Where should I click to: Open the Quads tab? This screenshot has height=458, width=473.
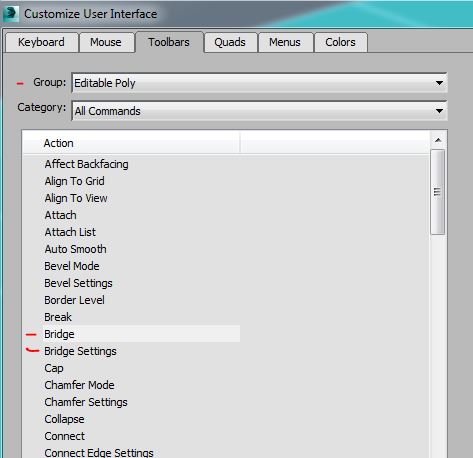pos(230,42)
